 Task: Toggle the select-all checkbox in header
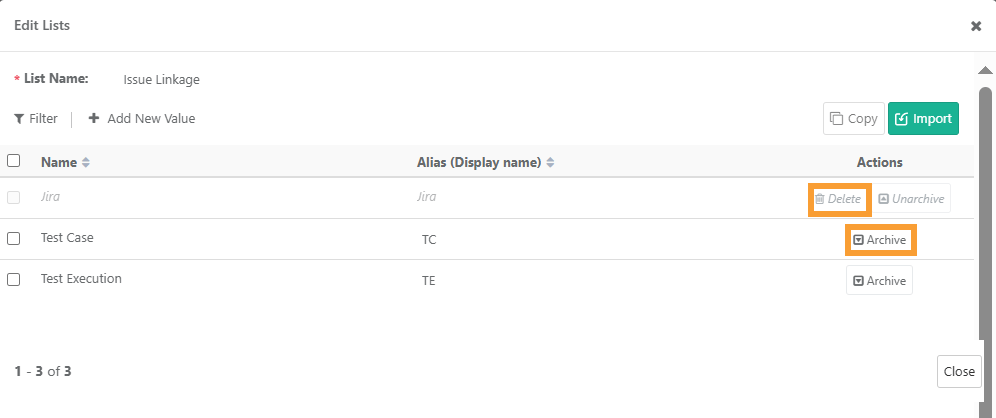click(x=14, y=161)
